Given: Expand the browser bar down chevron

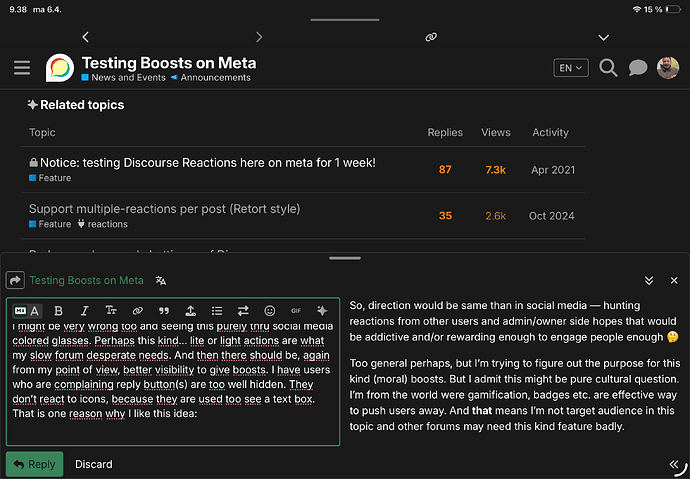Looking at the screenshot, I should click(x=603, y=37).
